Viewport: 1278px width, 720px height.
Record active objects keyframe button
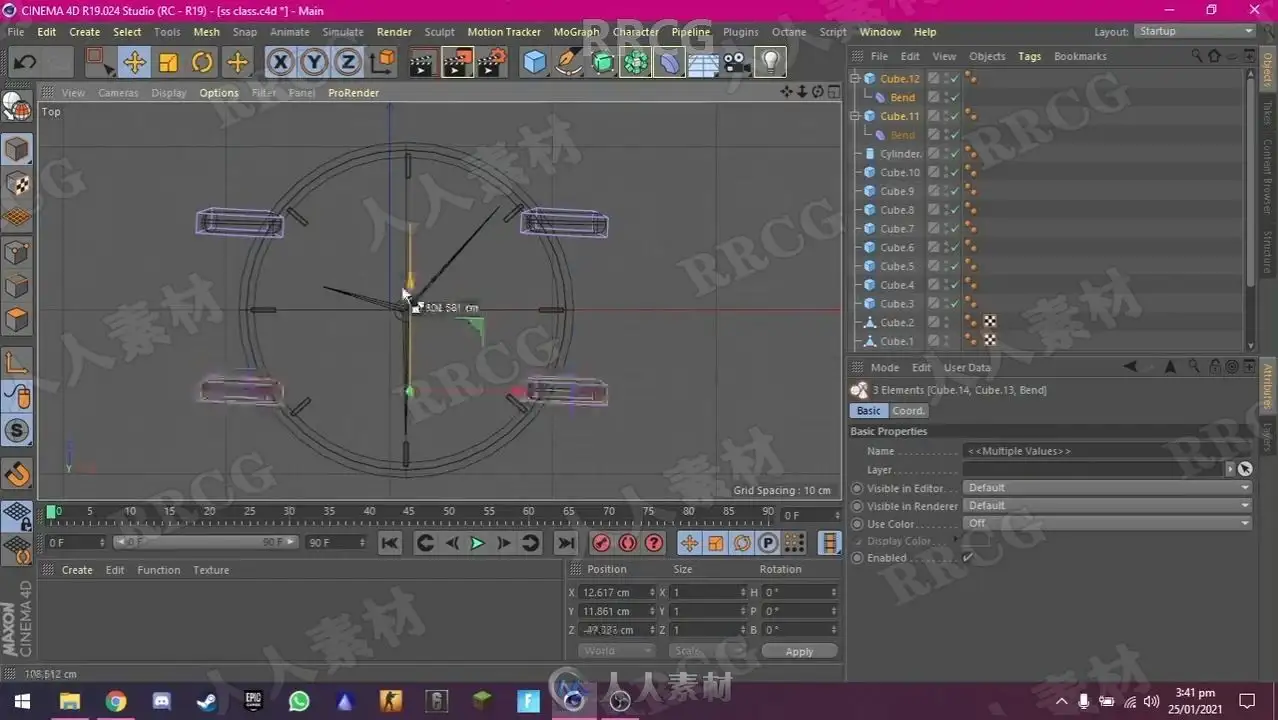(601, 543)
